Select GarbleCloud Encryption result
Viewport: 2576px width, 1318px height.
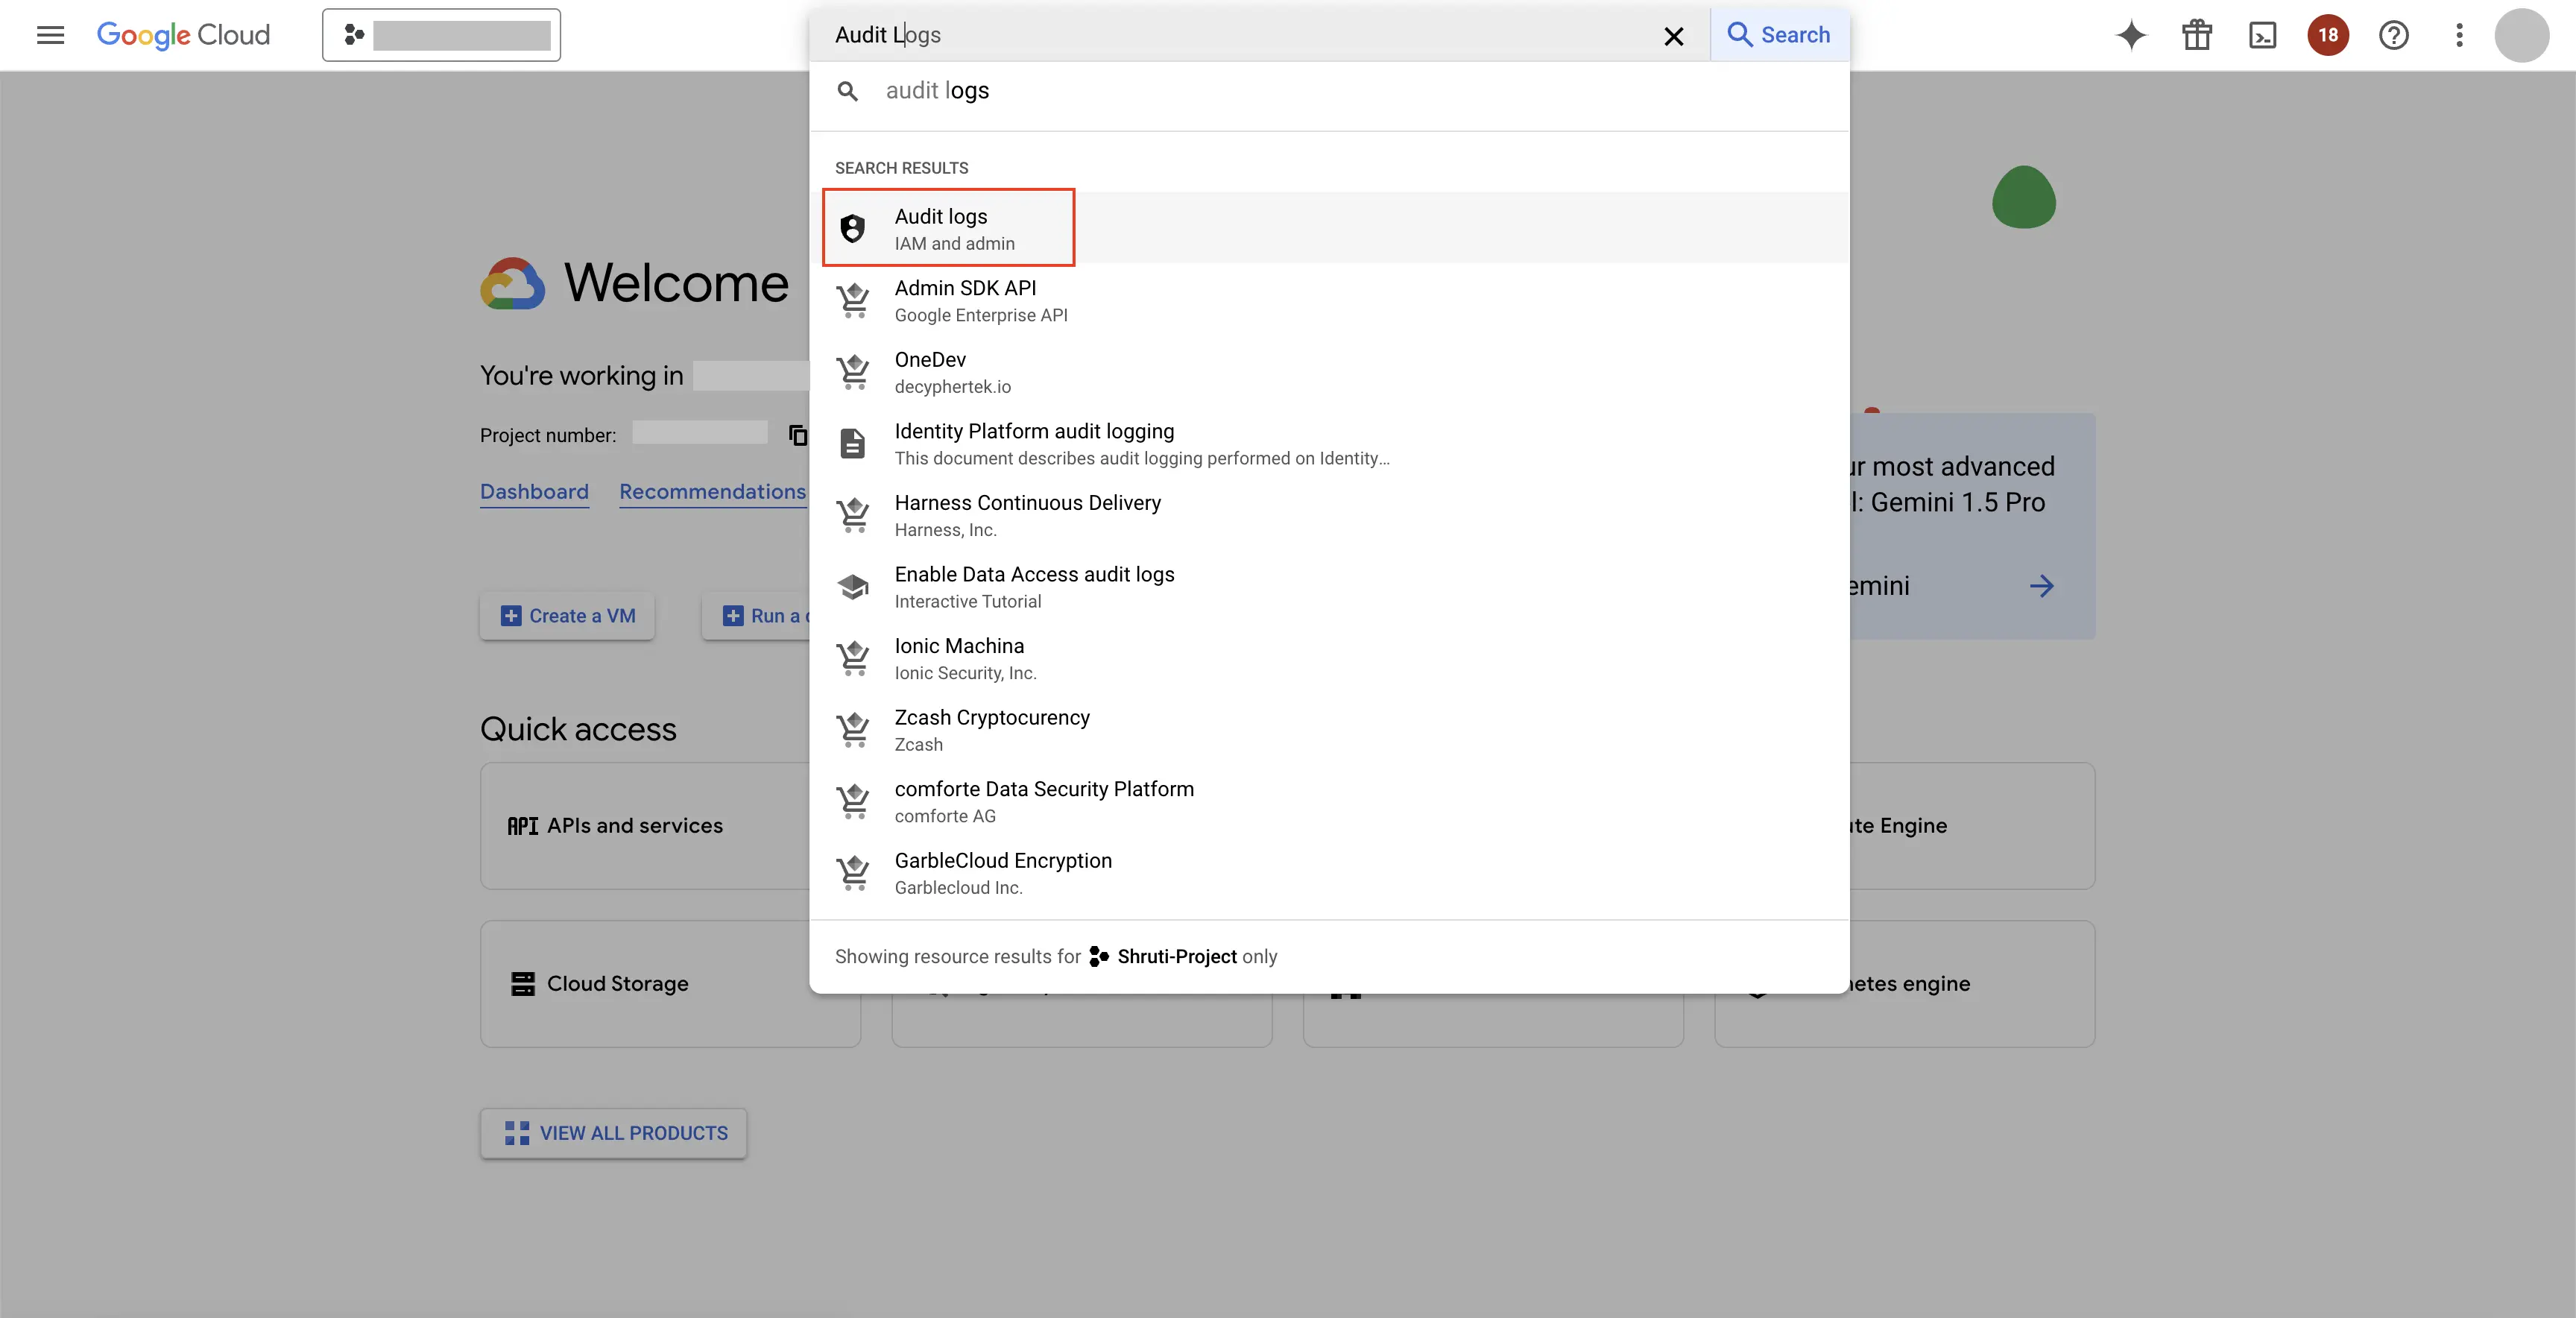click(x=1329, y=873)
